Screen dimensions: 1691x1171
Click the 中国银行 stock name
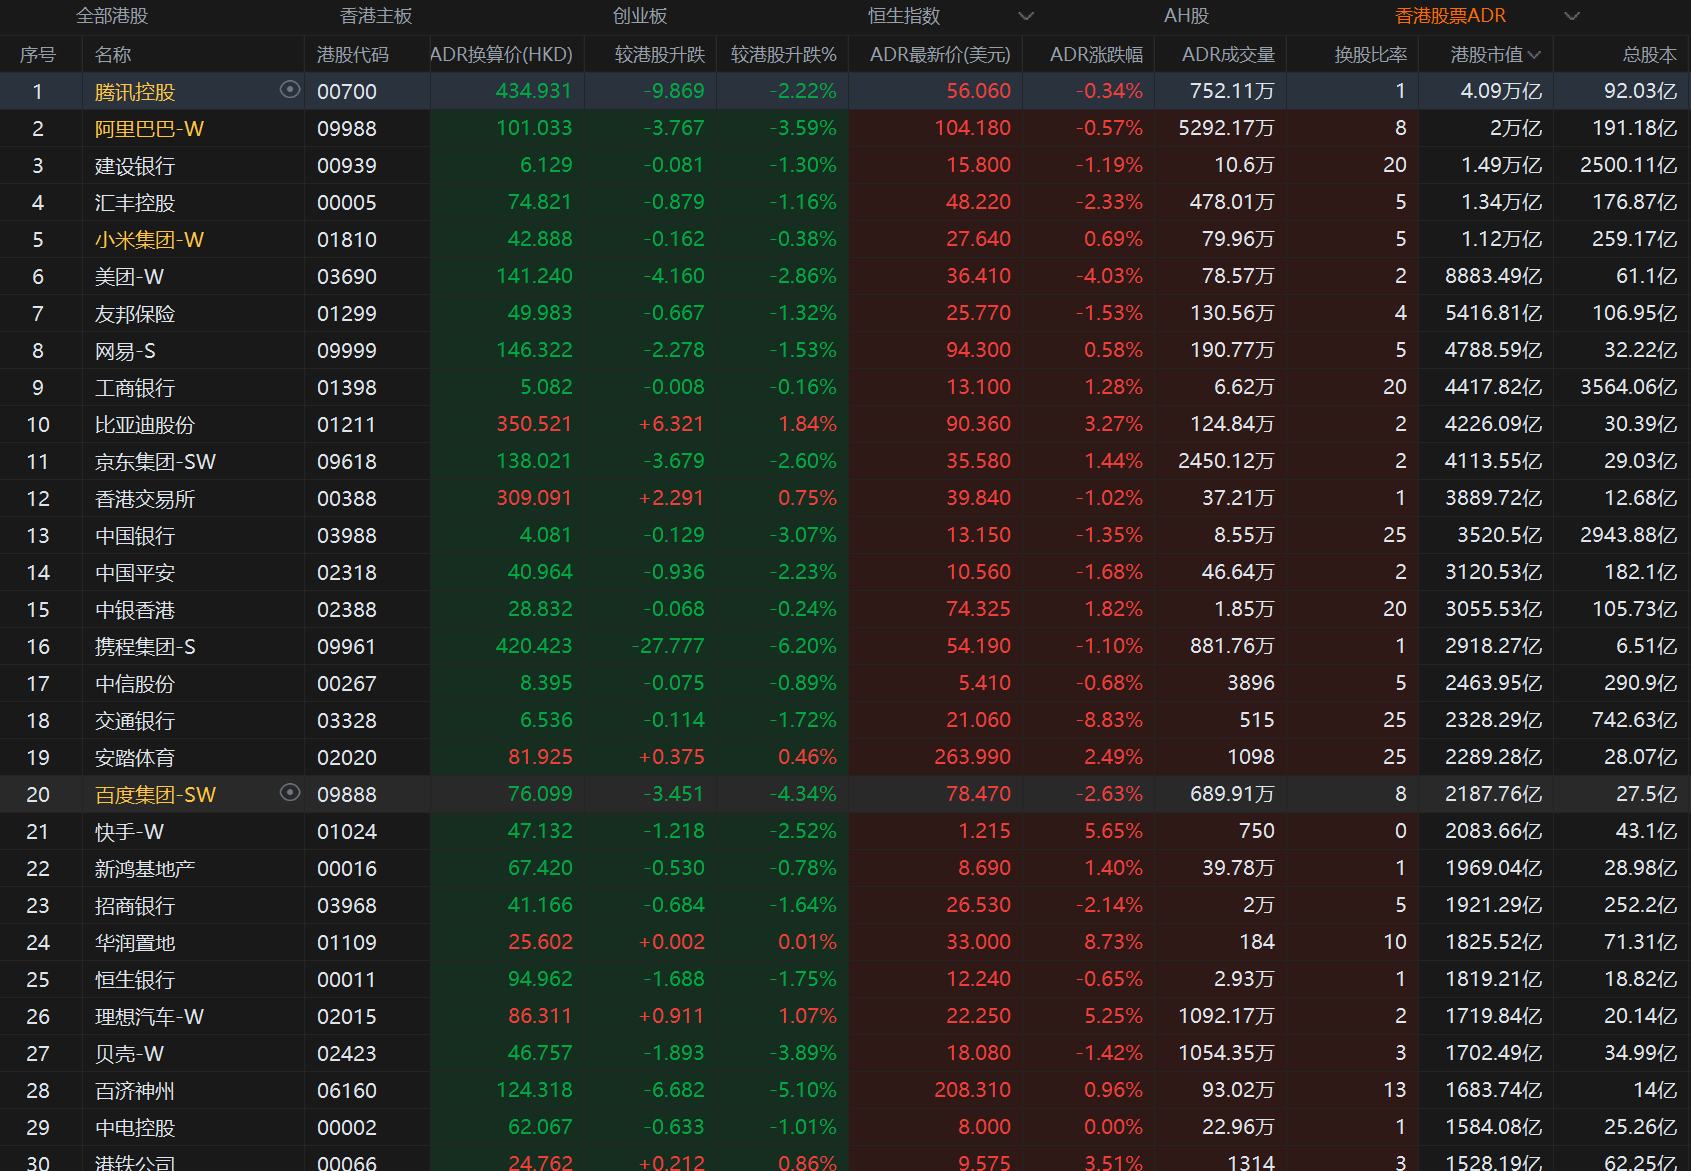point(135,535)
